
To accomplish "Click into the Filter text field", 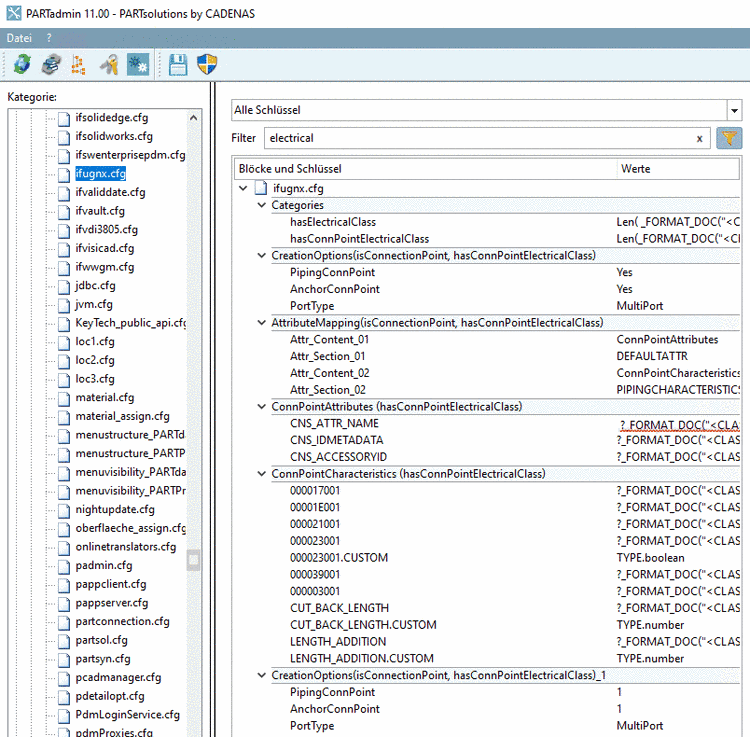I will click(475, 138).
